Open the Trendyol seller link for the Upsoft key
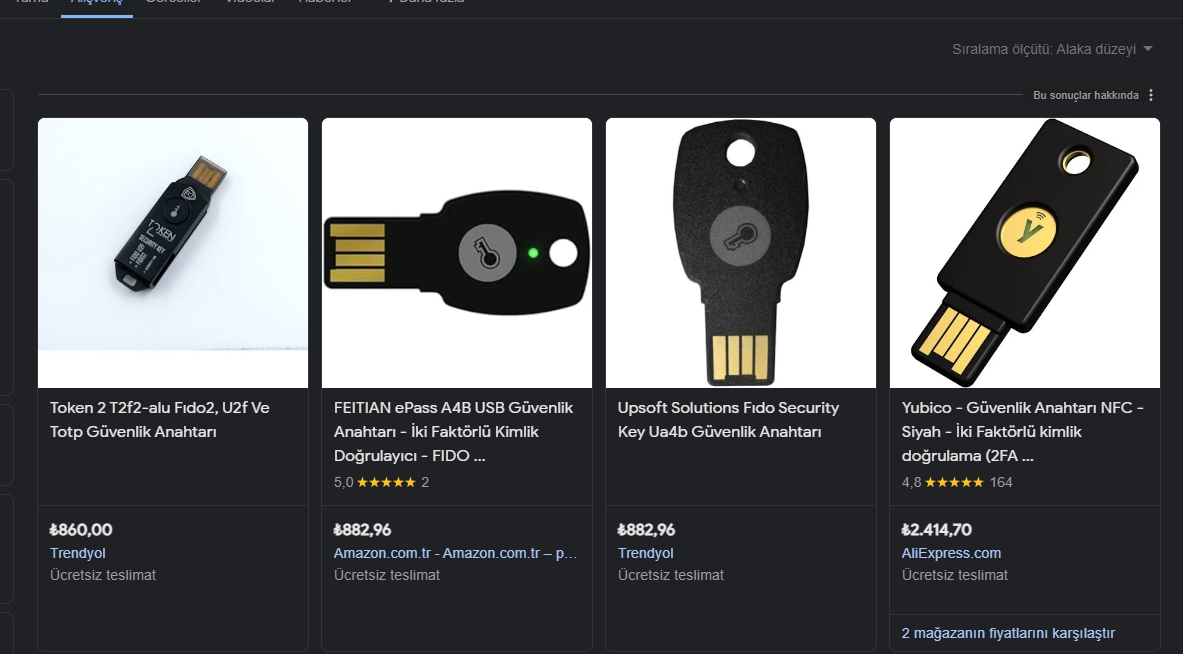Screen dimensions: 1183x654 (646, 553)
